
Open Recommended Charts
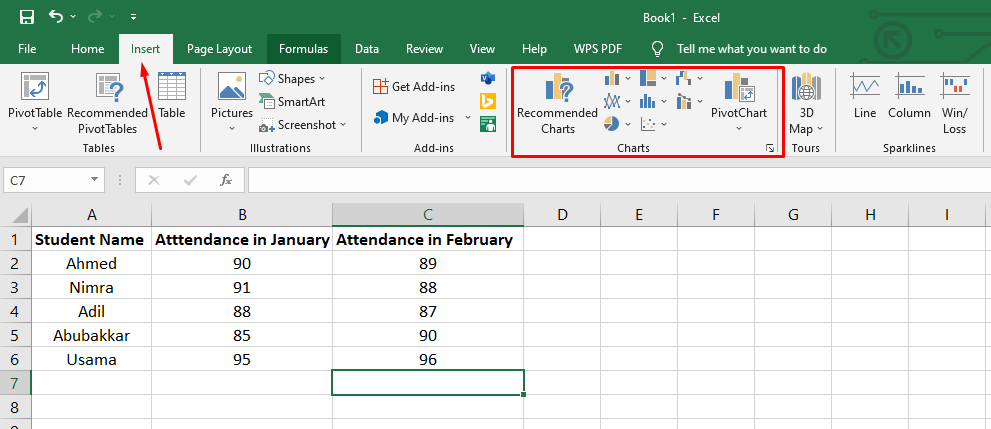click(557, 103)
